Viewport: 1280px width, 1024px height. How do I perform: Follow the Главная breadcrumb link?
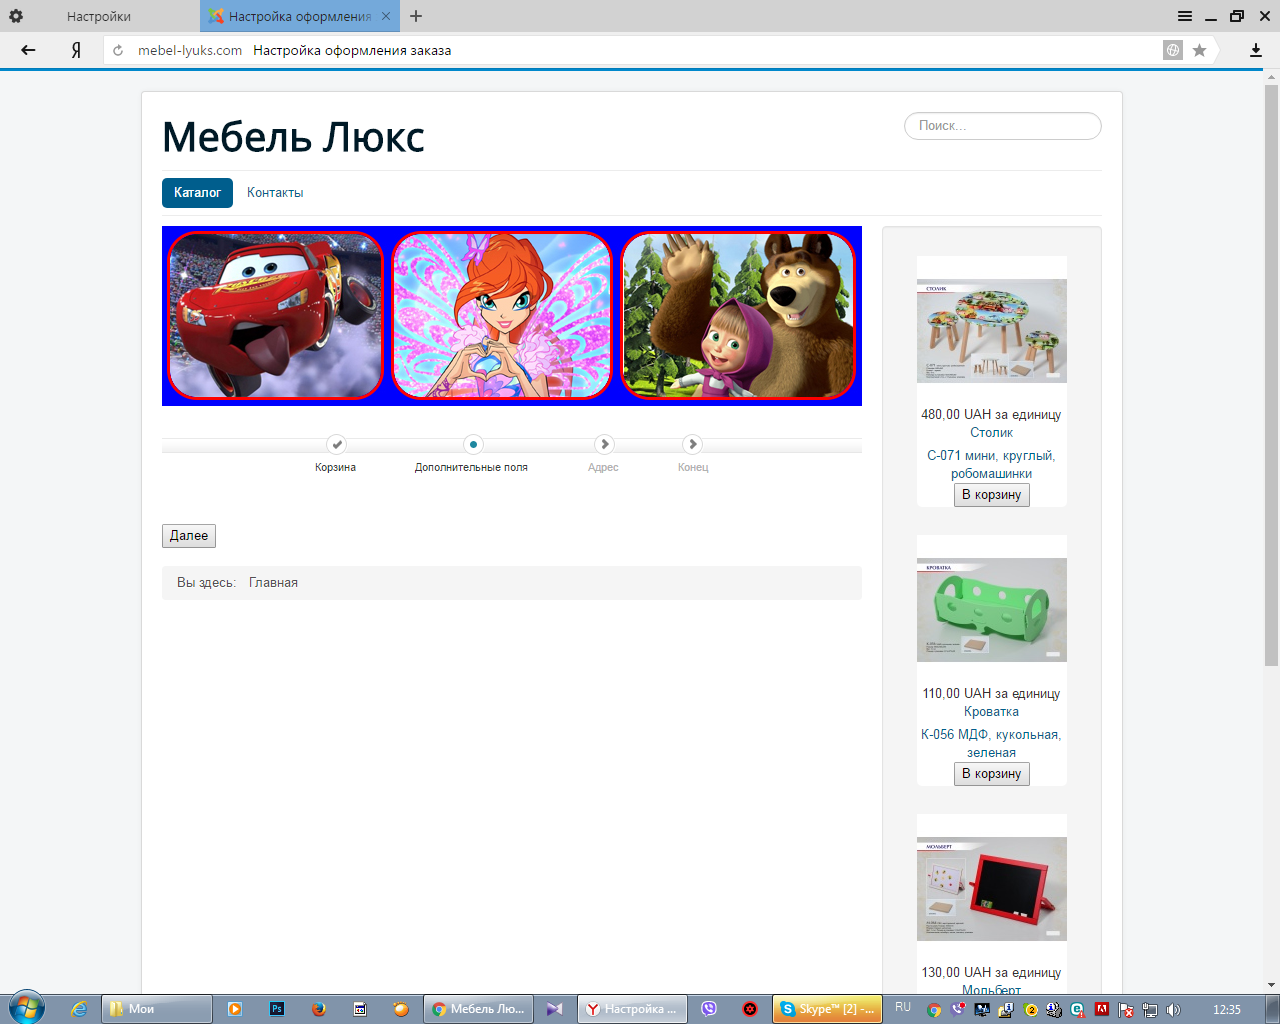click(273, 583)
